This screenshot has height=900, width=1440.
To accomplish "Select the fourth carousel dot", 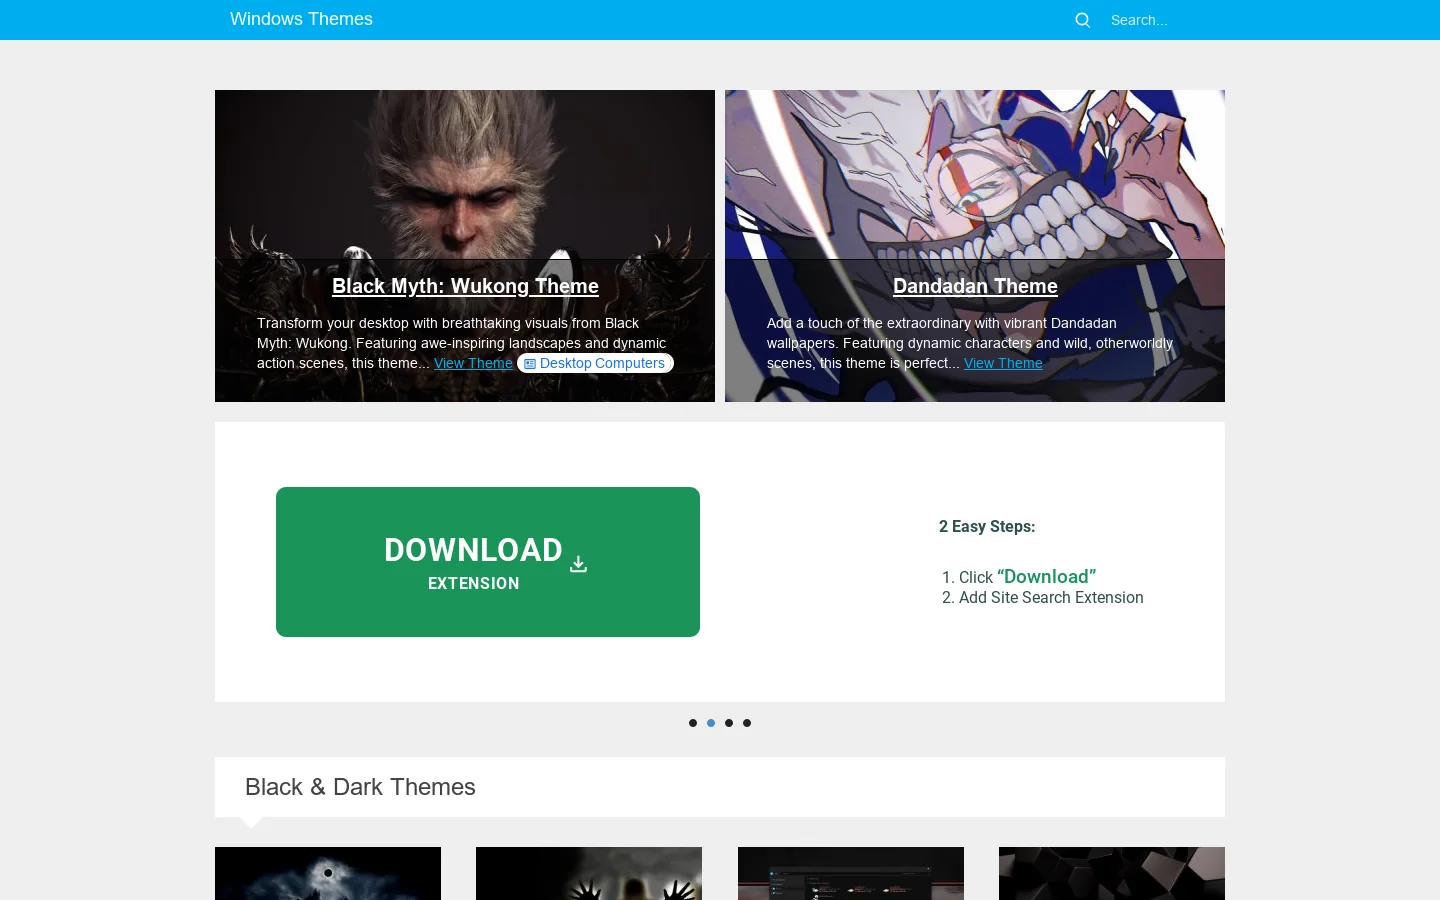I will pos(747,723).
